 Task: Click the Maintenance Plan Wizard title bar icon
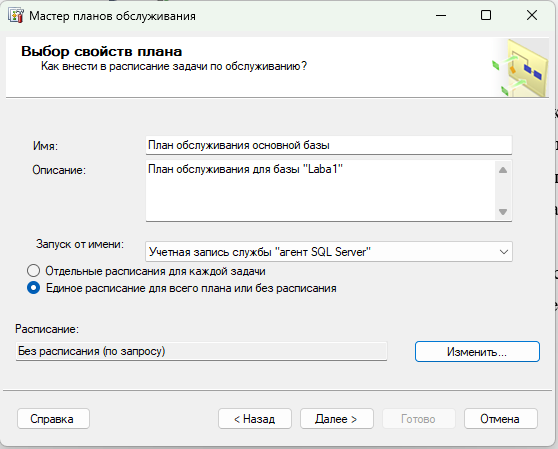pyautogui.click(x=16, y=16)
